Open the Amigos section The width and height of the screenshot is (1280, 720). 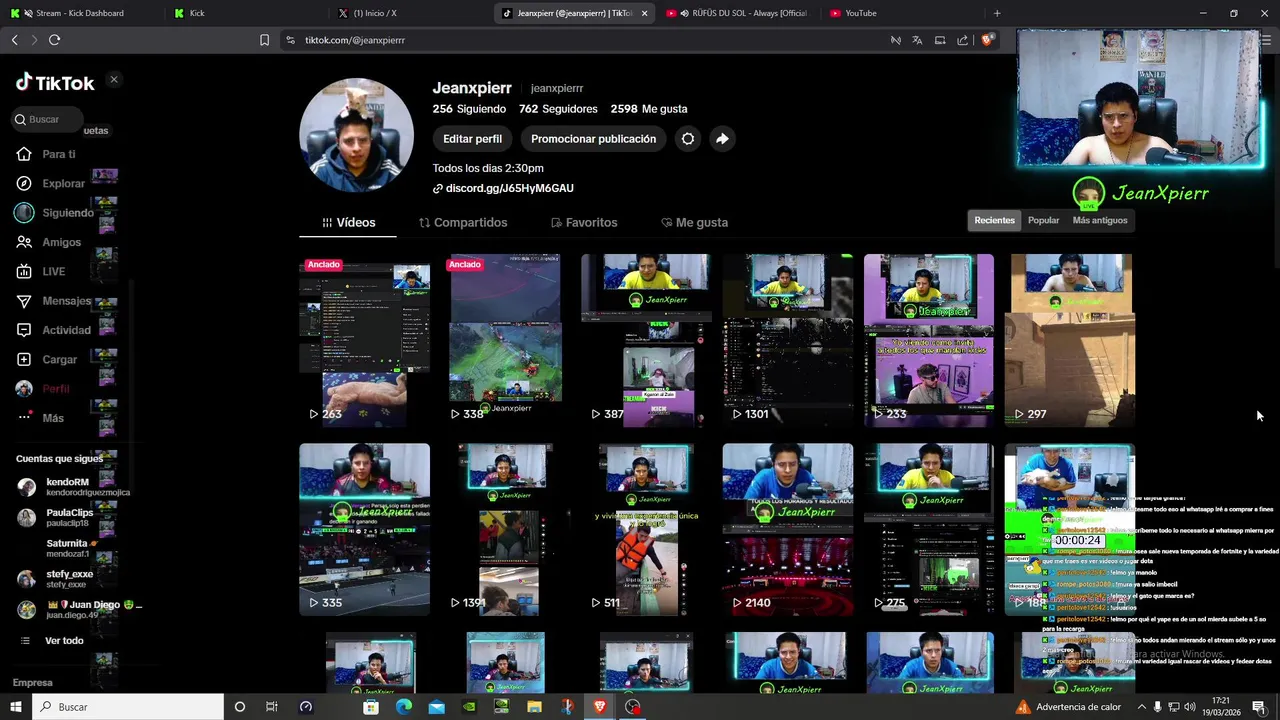click(61, 242)
